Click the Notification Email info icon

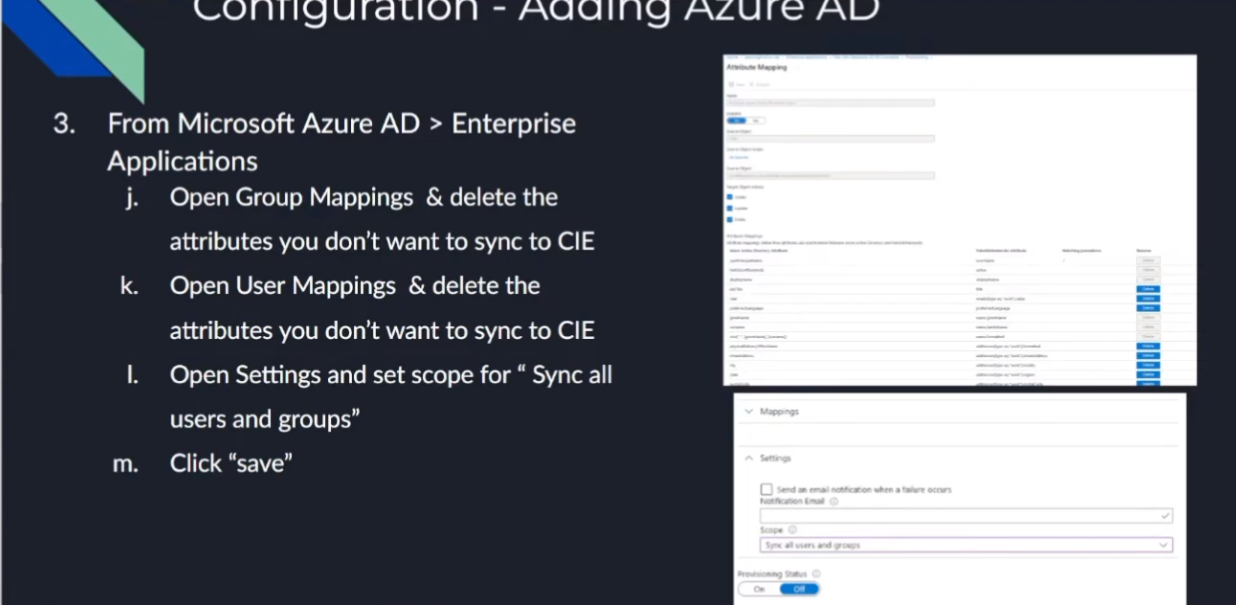(x=833, y=501)
